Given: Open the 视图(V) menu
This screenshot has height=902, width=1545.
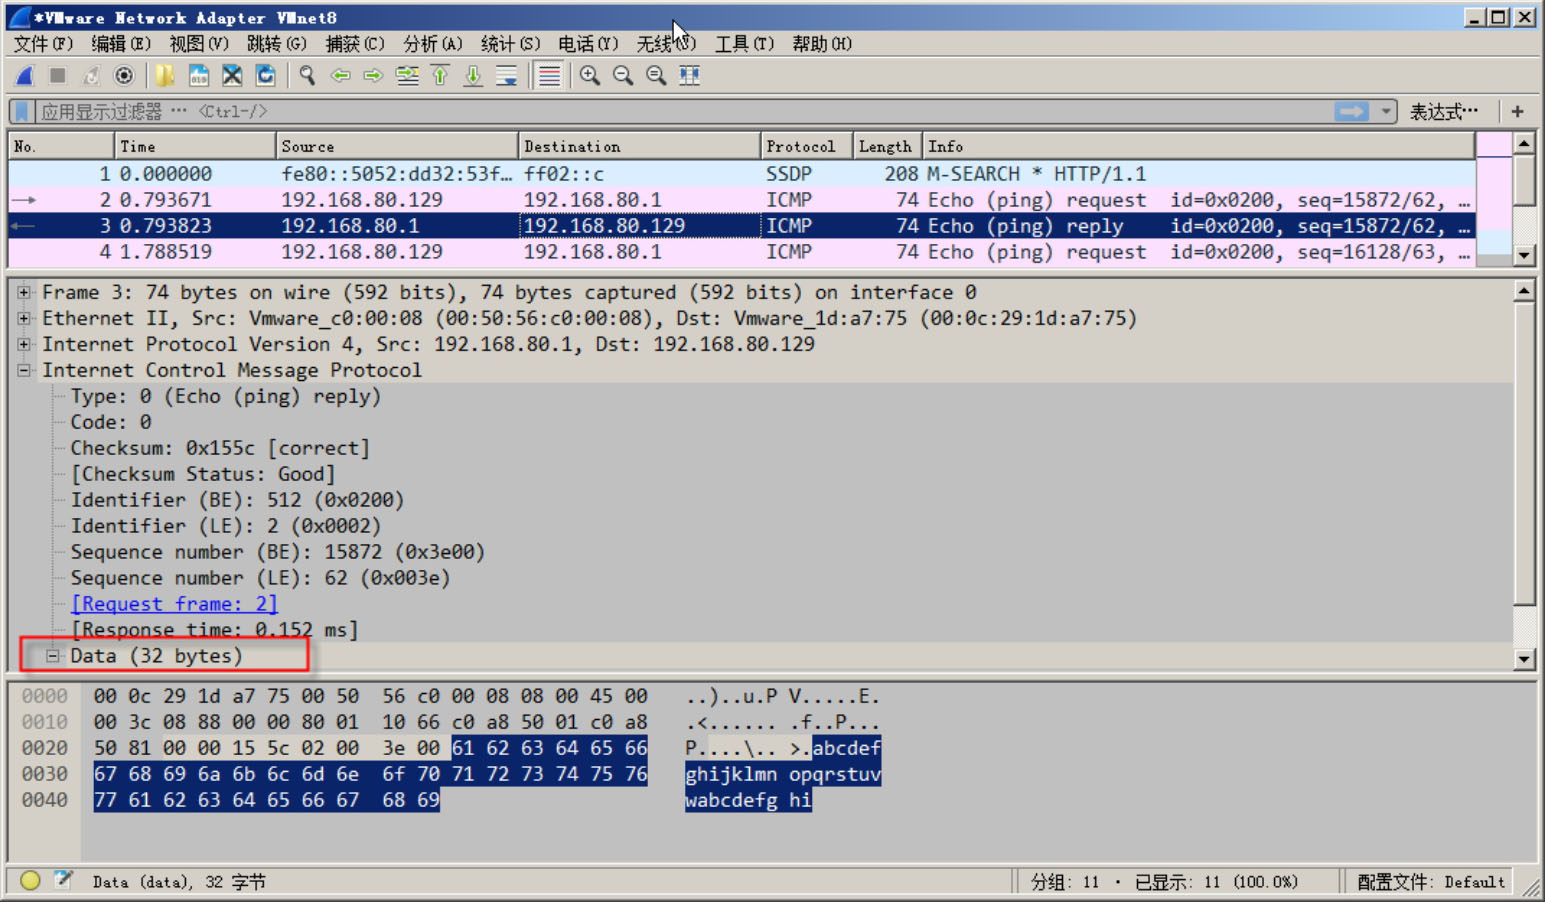Looking at the screenshot, I should [199, 44].
